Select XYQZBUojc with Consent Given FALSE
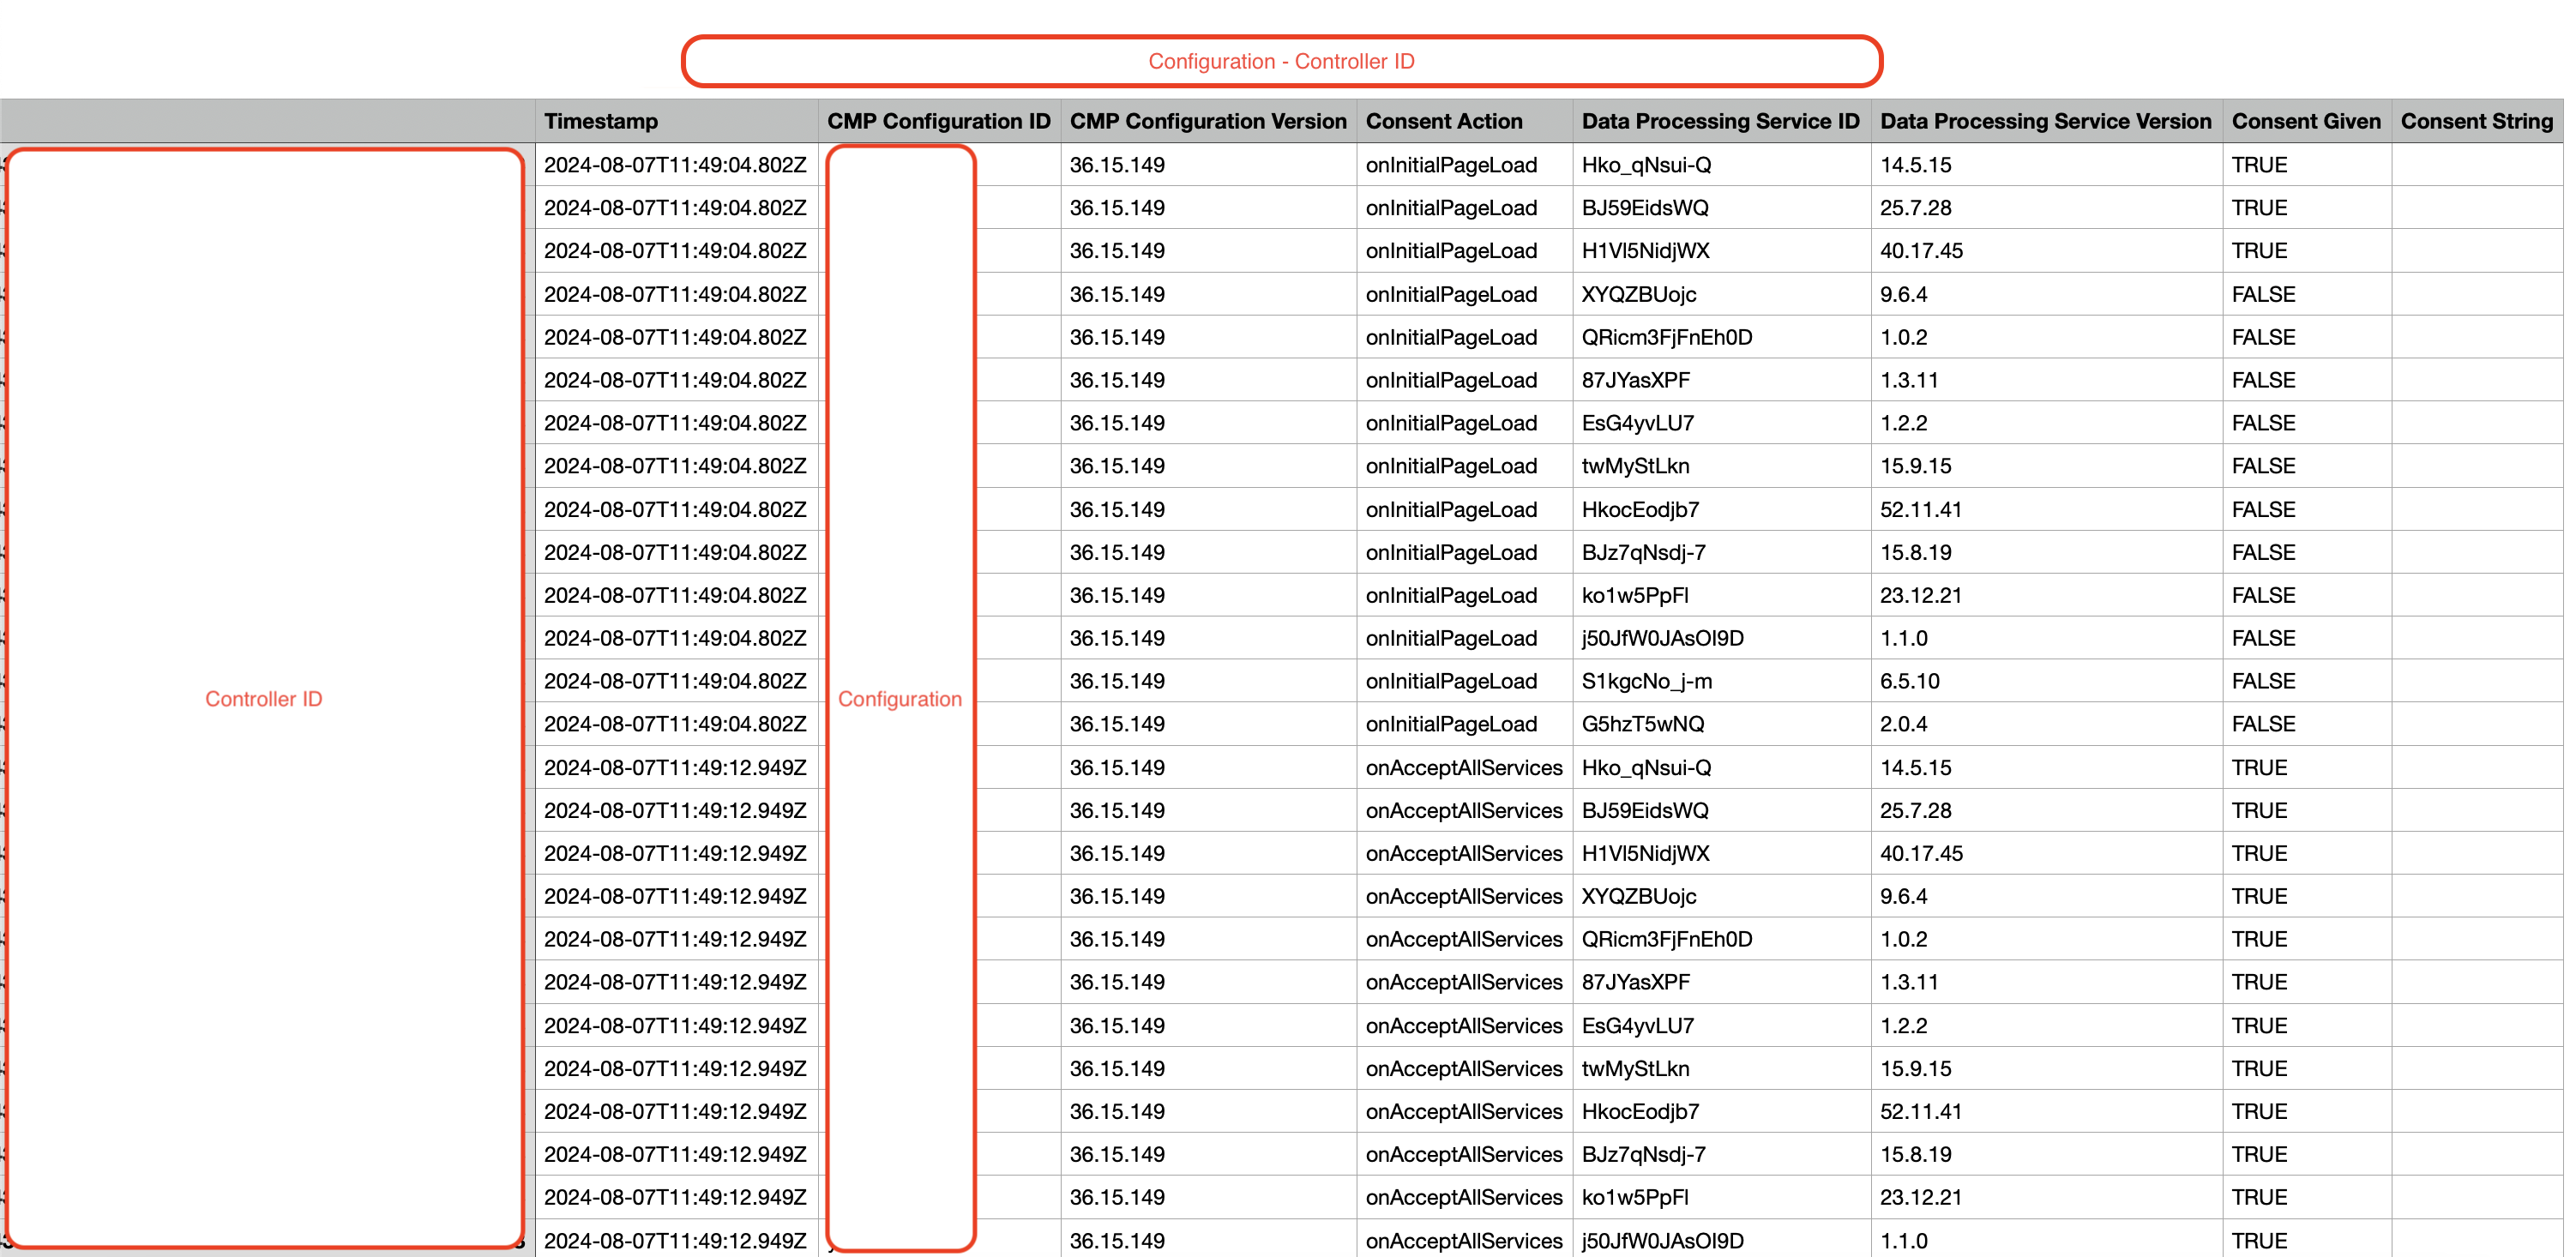 tap(1638, 294)
